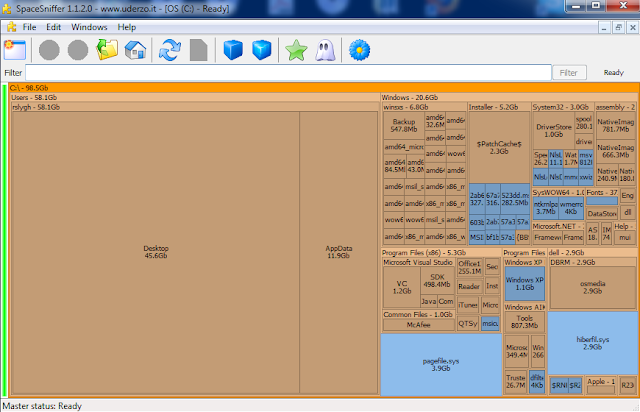Select the DriverStore 1.0Gb block
Screen dimensions: 640x412
point(553,130)
